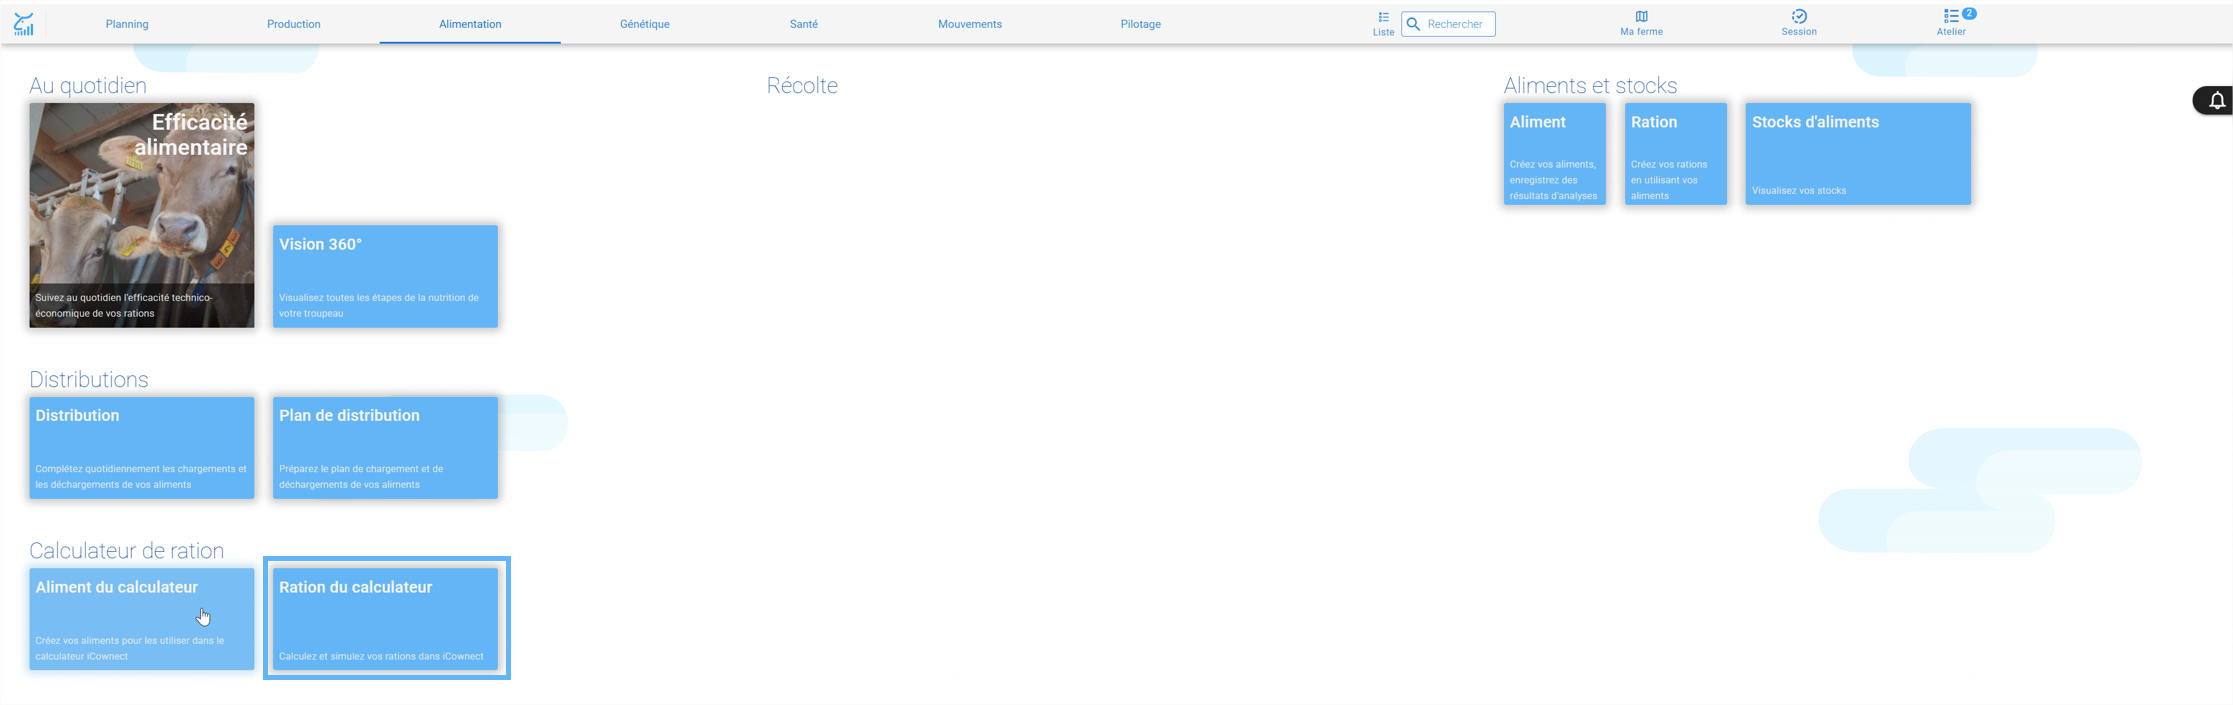The image size is (2233, 705).
Task: Click the 'Récolte' section heading
Action: (x=802, y=86)
